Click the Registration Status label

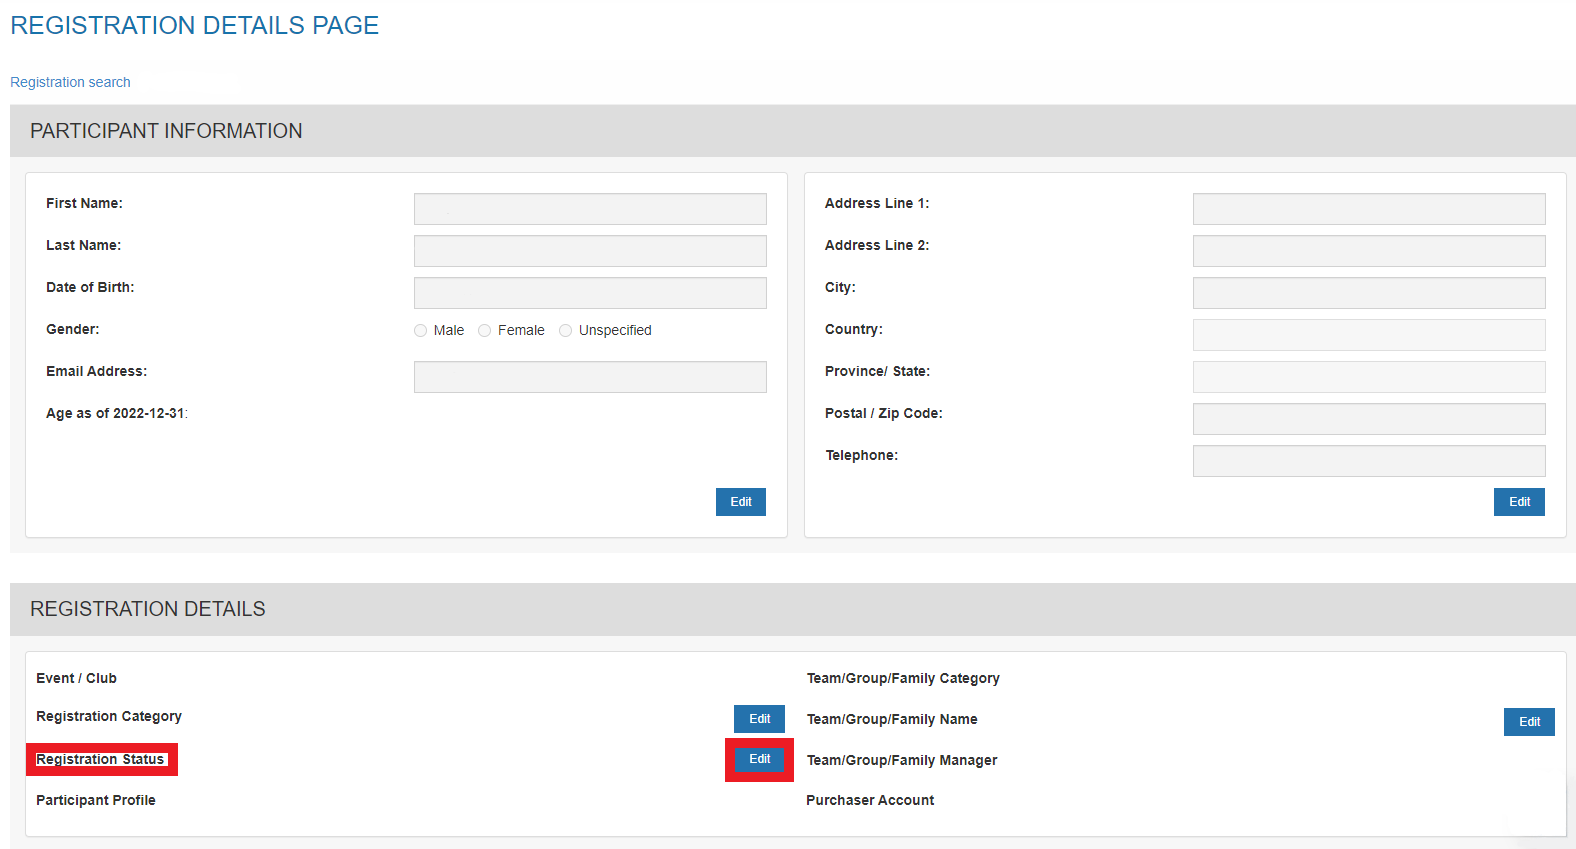(x=100, y=760)
